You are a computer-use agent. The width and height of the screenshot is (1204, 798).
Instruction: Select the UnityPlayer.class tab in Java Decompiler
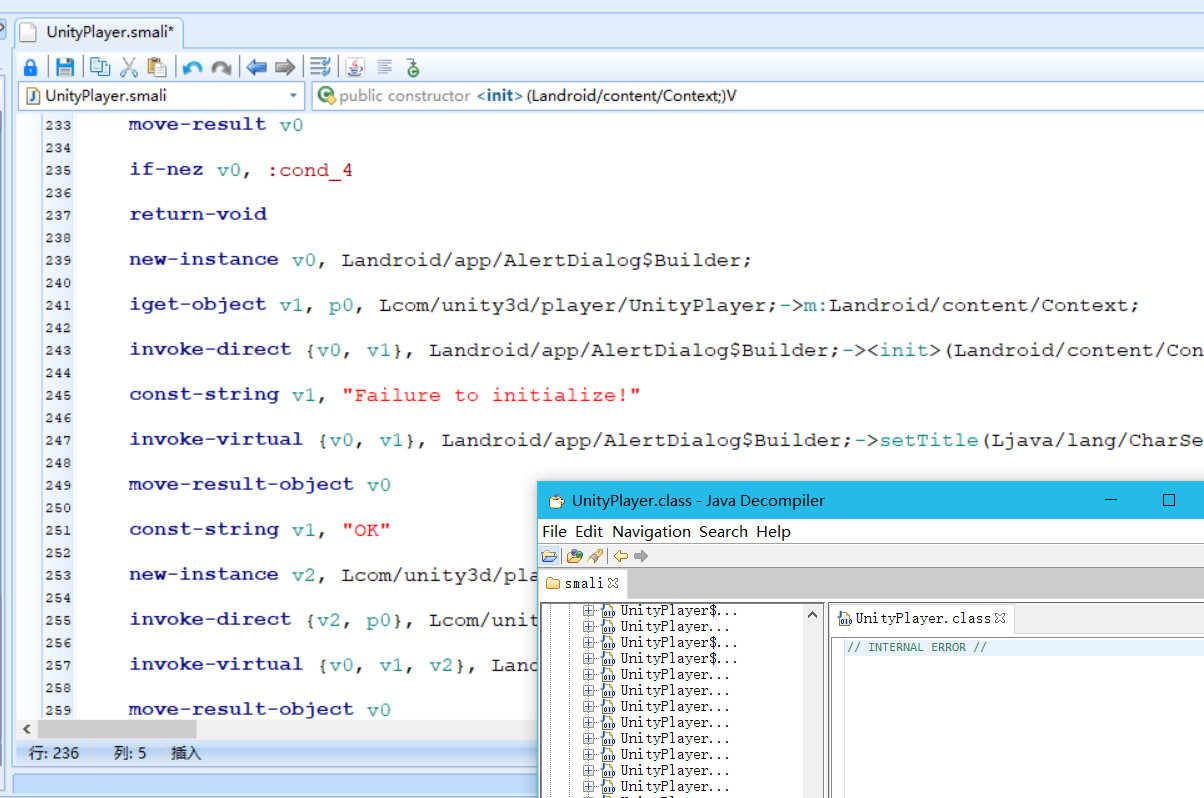(x=923, y=619)
